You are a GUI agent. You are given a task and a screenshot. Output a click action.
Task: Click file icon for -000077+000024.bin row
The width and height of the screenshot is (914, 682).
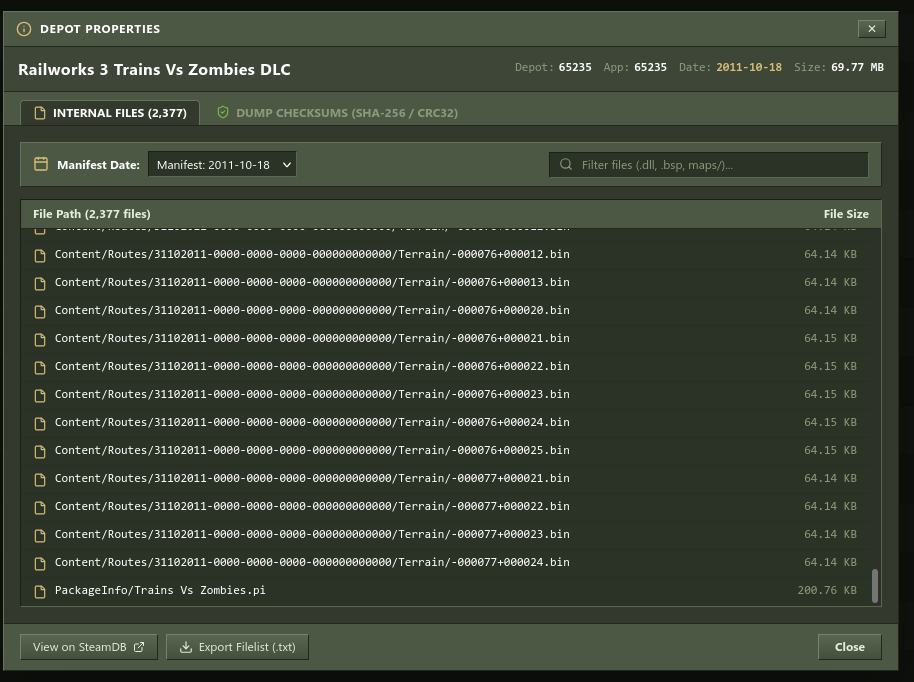[40, 563]
